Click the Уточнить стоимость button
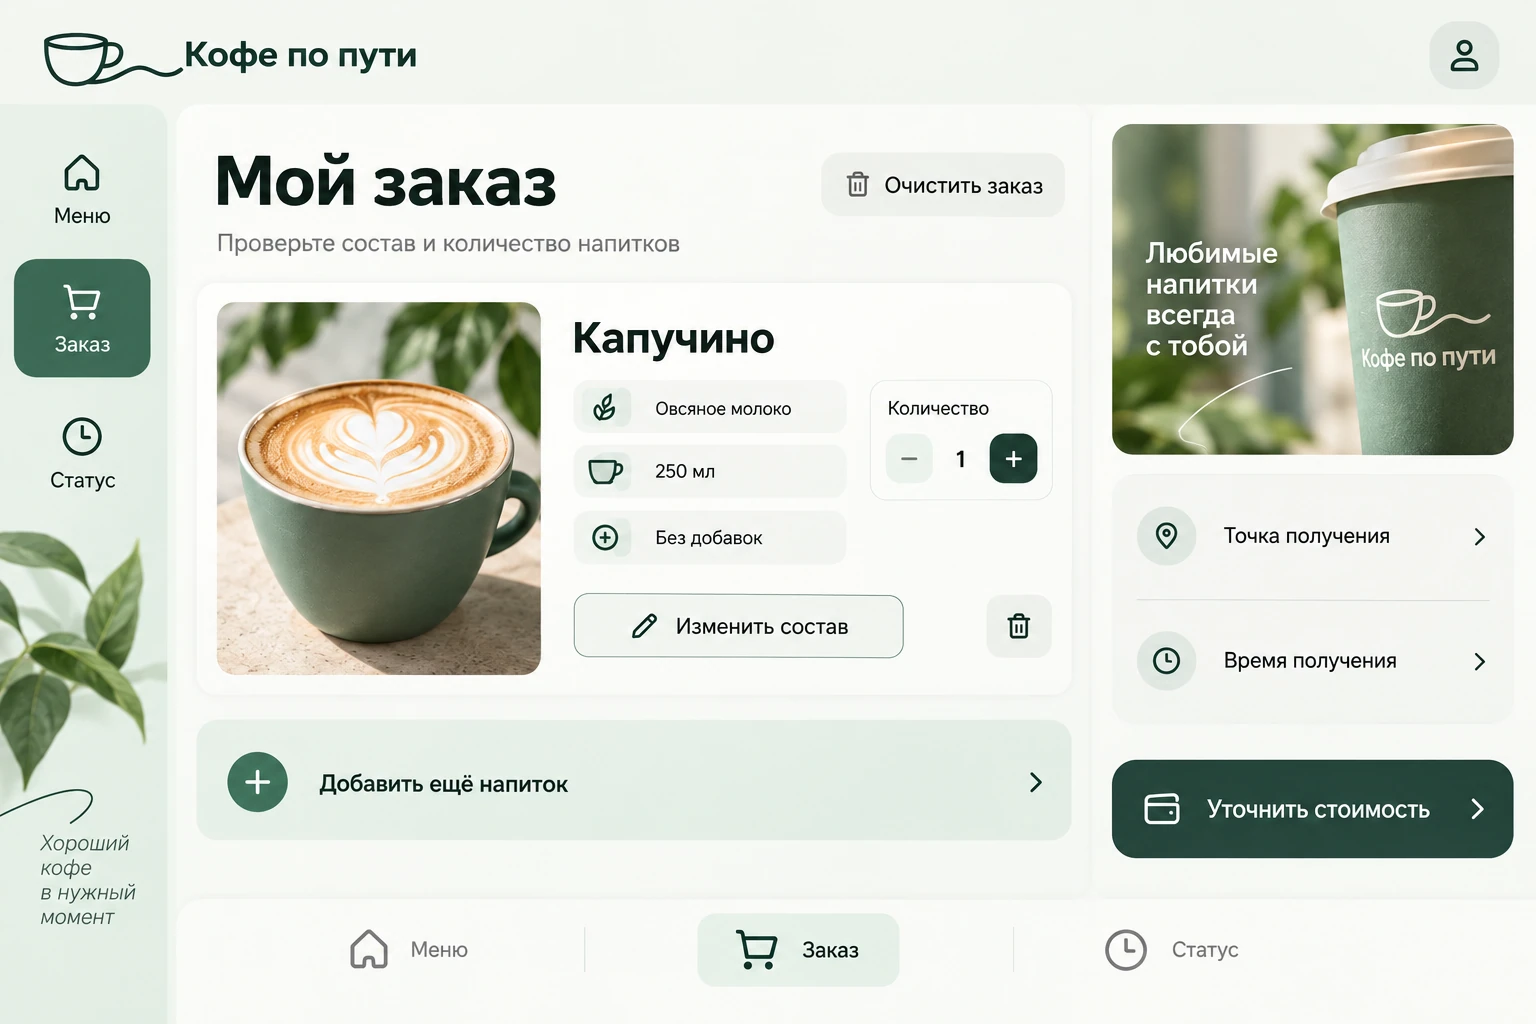Screen dimensions: 1536x1024 (1312, 809)
